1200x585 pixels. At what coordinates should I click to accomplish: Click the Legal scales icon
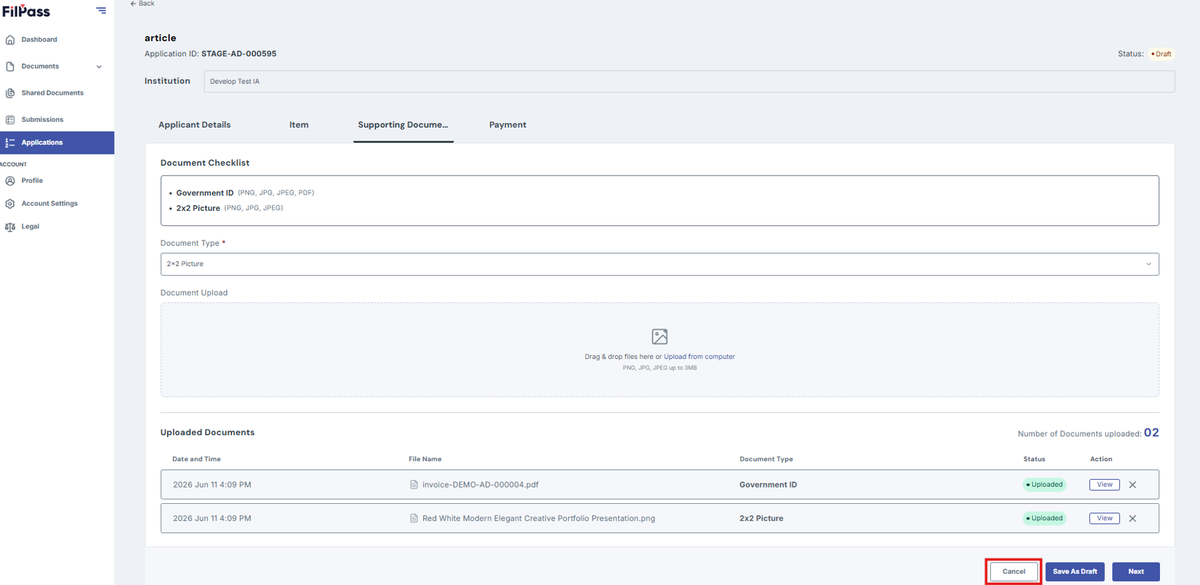click(10, 227)
